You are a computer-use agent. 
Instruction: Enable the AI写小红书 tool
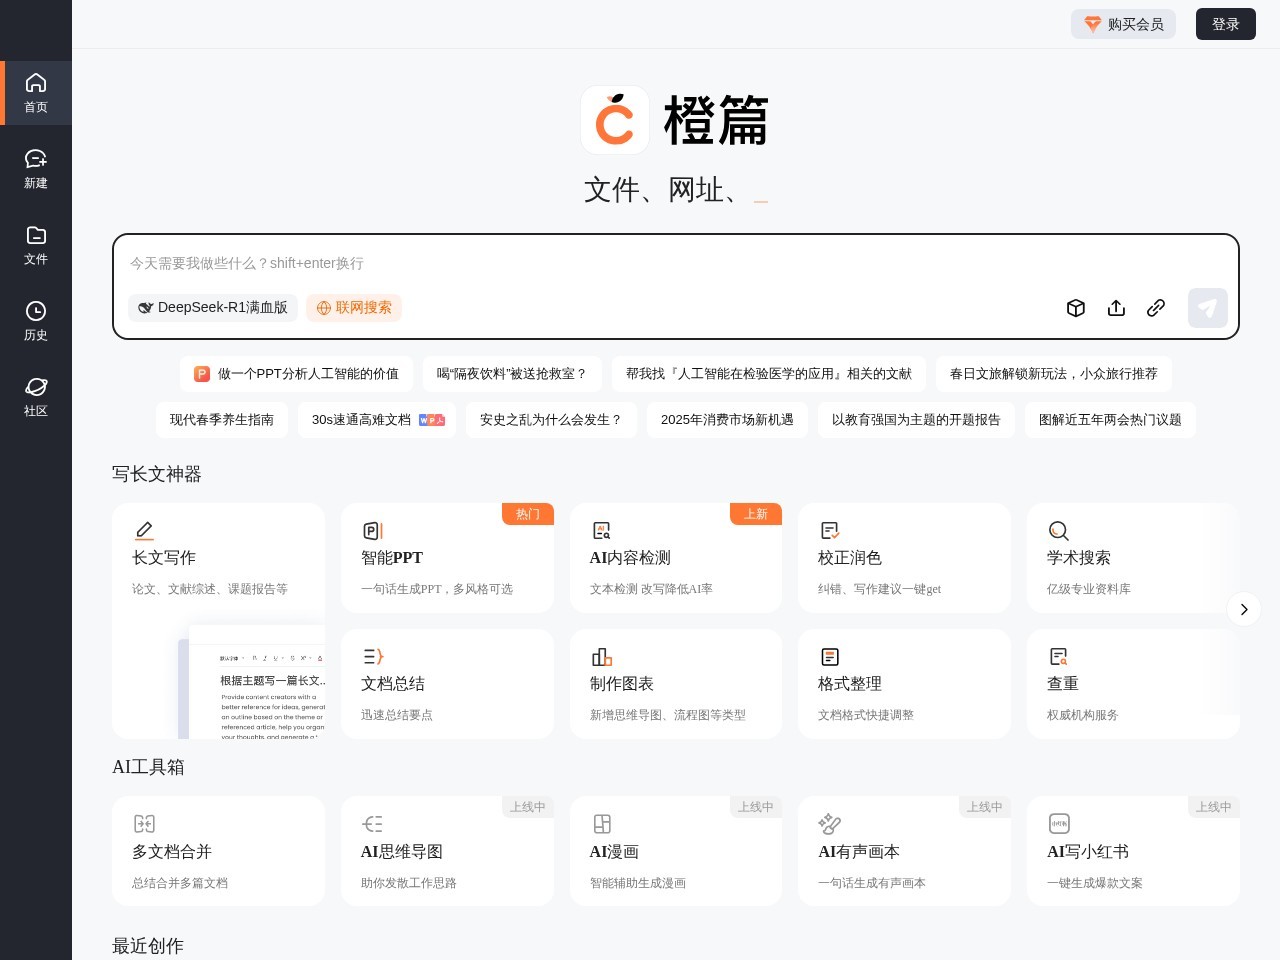point(1133,851)
